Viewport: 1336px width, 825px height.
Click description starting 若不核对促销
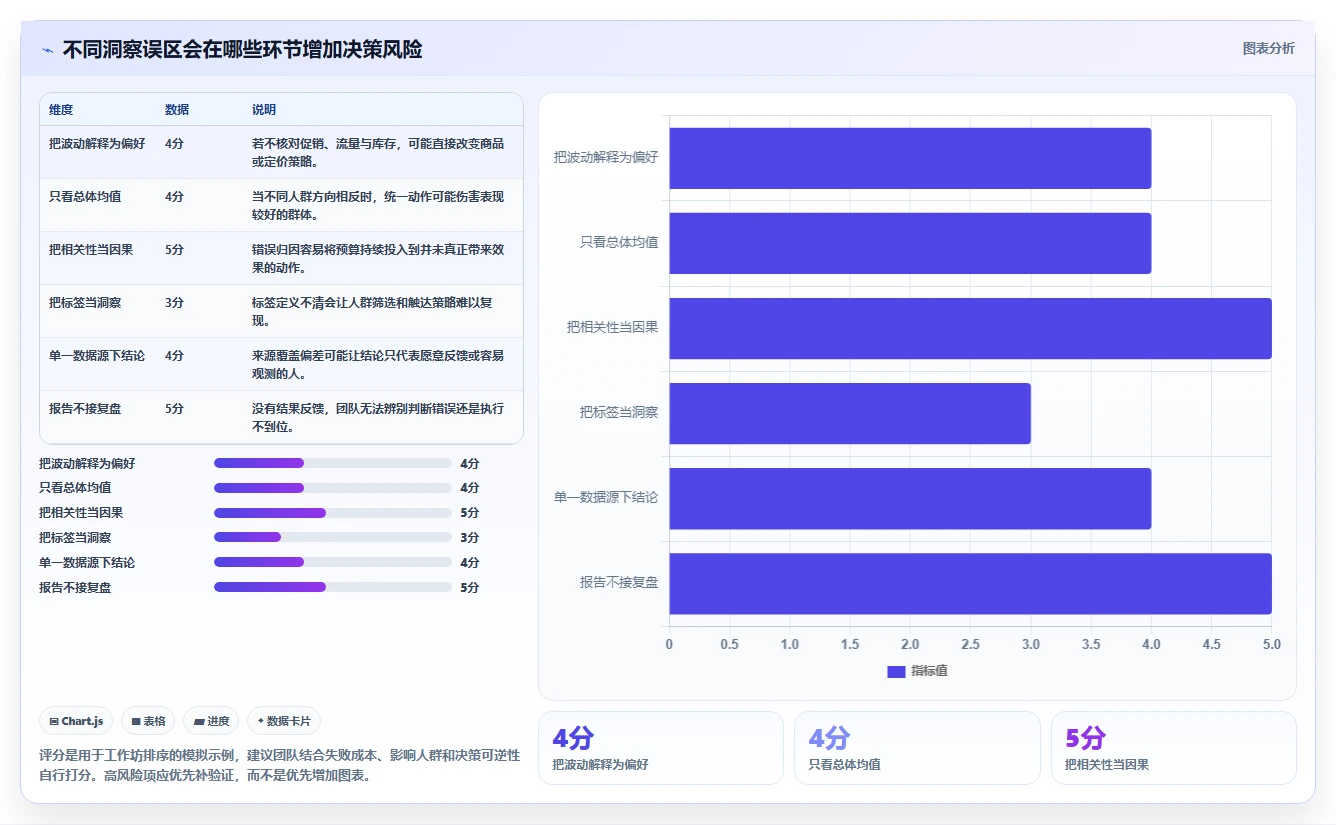point(378,152)
